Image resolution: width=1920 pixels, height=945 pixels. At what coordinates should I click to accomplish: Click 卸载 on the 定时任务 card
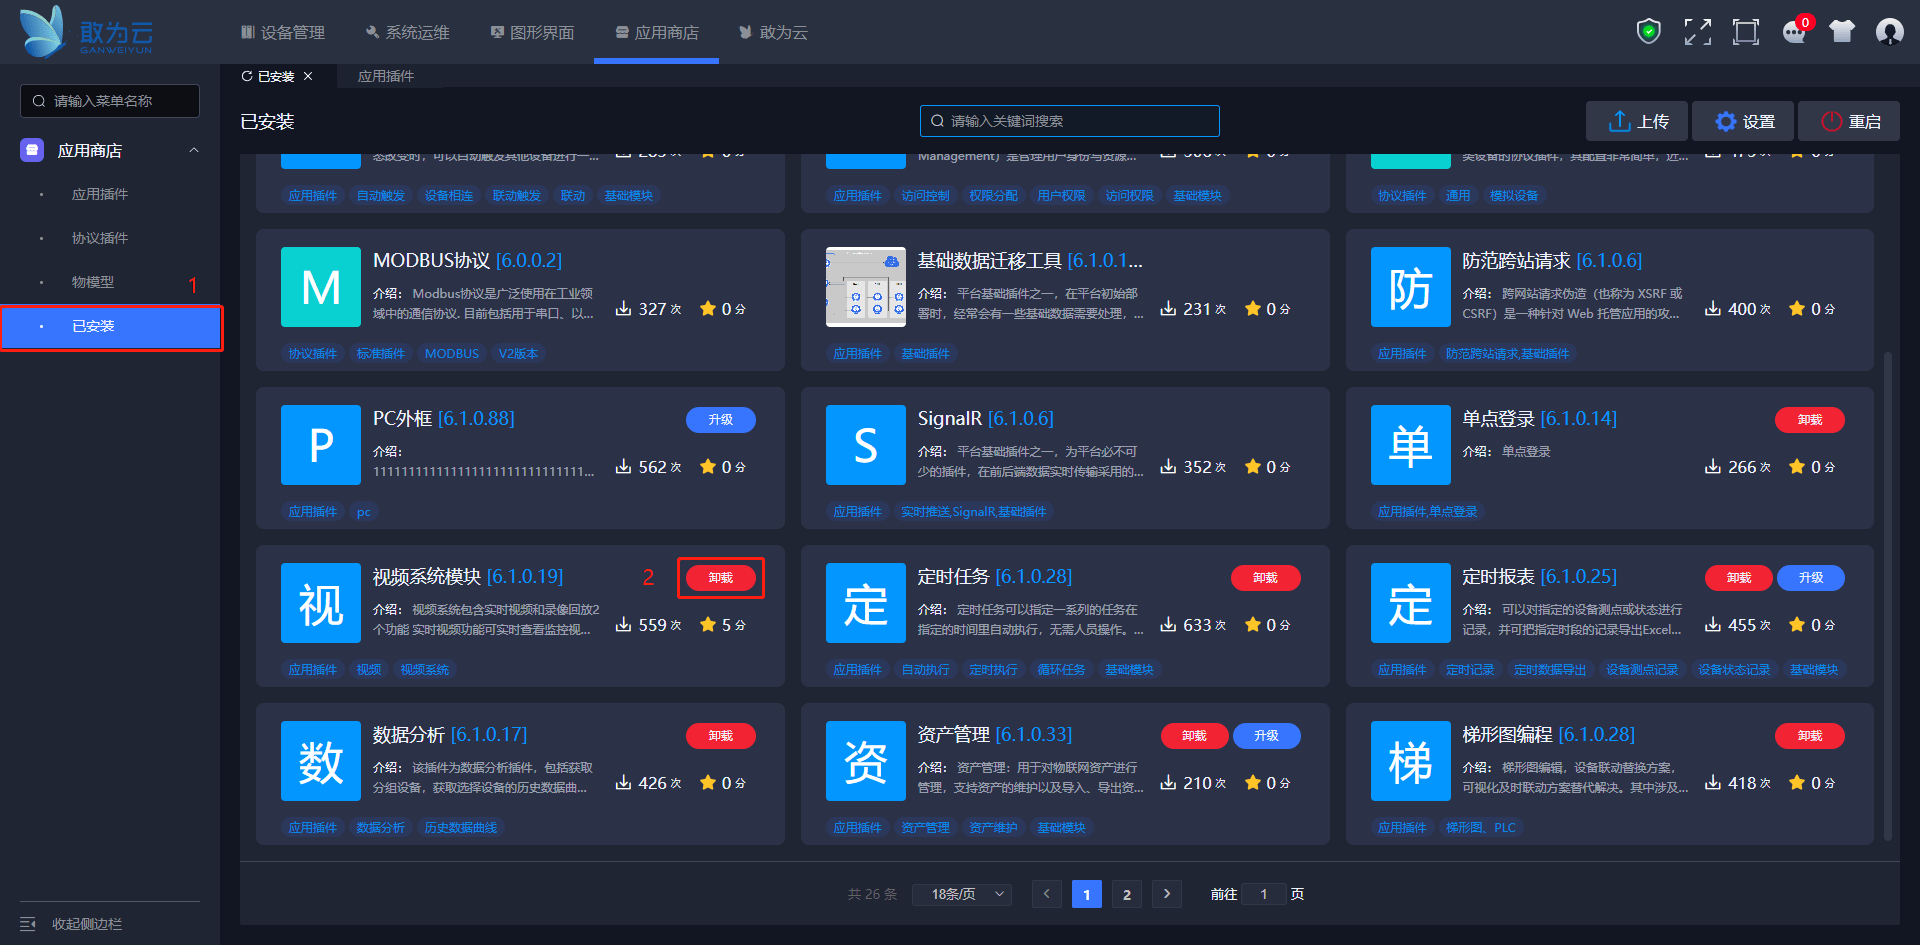pos(1266,578)
